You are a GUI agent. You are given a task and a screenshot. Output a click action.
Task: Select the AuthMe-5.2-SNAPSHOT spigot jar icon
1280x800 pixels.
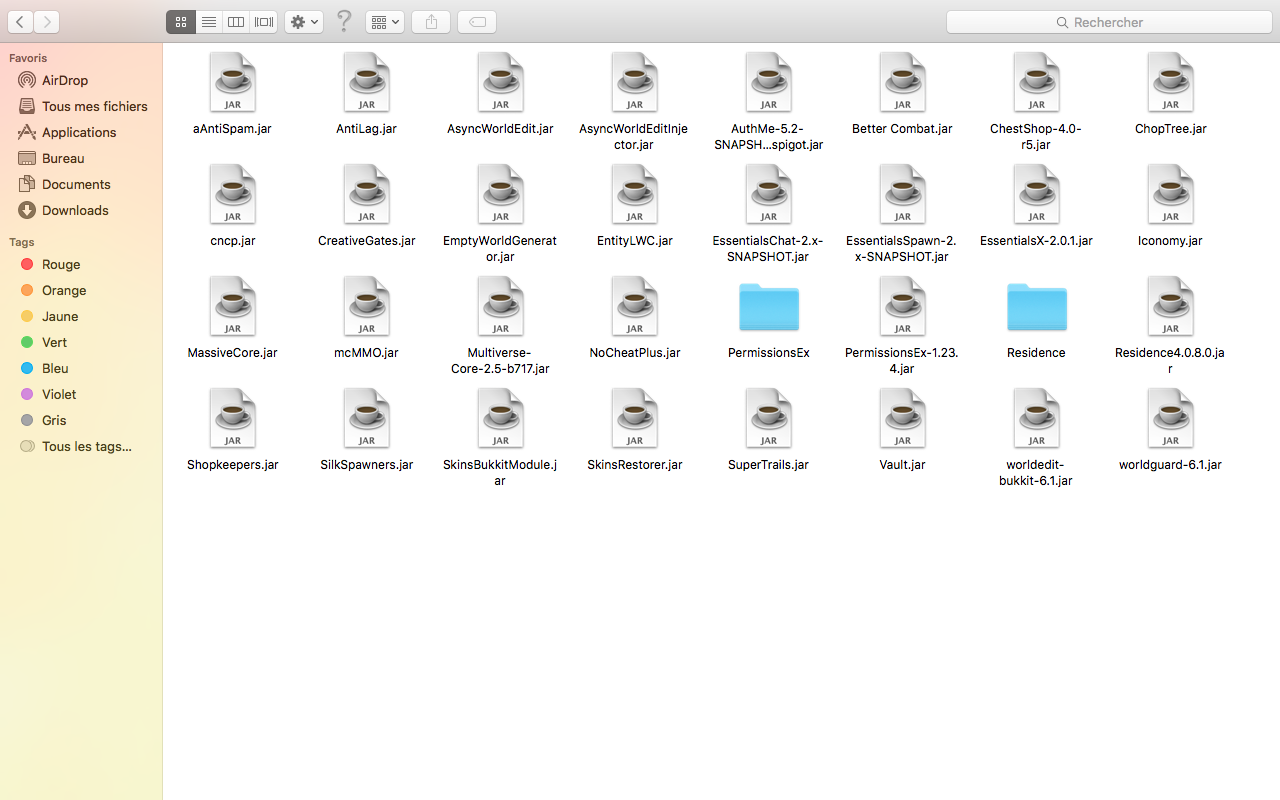point(769,82)
